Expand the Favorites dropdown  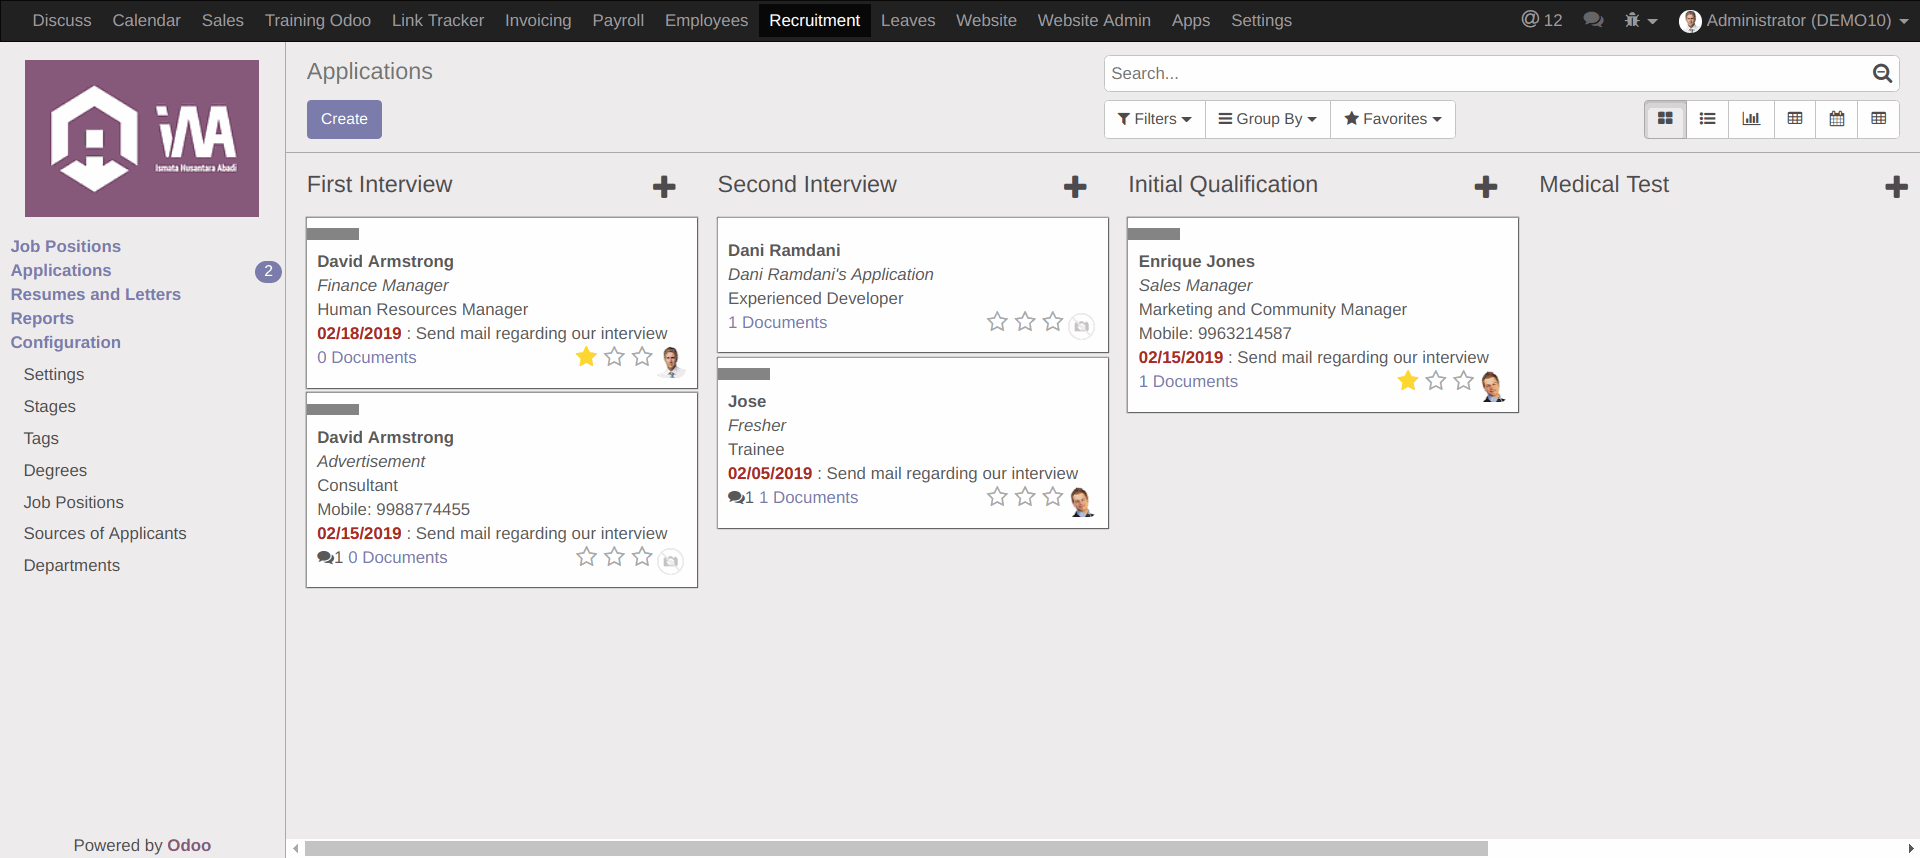1392,119
